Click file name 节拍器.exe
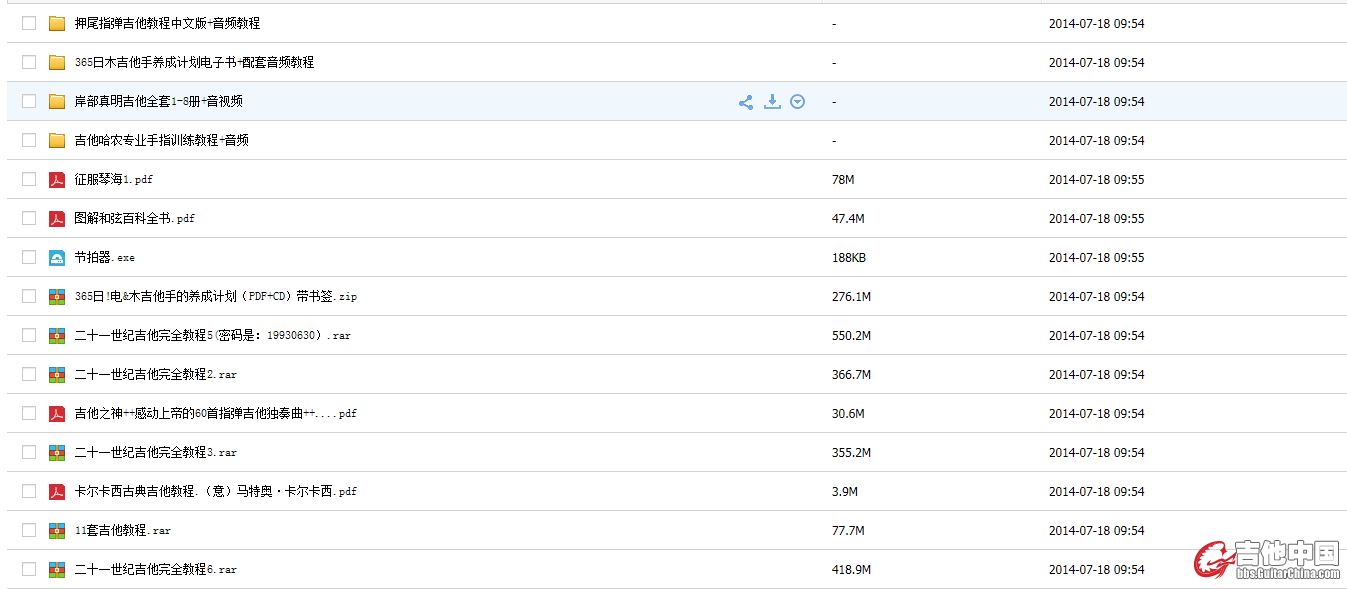Screen dimensions: 1347x589 (104, 257)
